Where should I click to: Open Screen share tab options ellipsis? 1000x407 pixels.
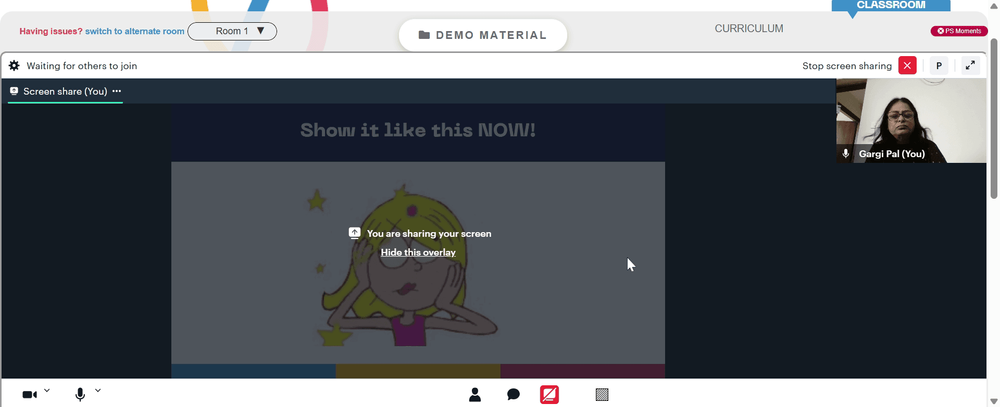(117, 91)
